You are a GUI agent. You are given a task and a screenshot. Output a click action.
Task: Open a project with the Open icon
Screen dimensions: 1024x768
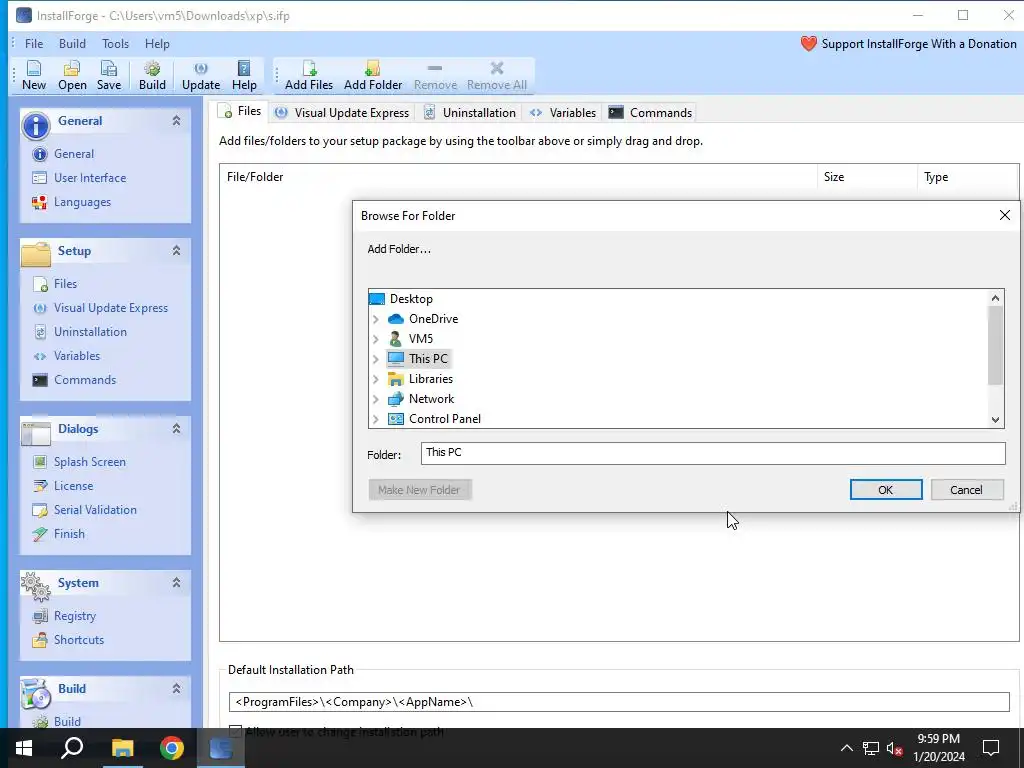pos(72,75)
